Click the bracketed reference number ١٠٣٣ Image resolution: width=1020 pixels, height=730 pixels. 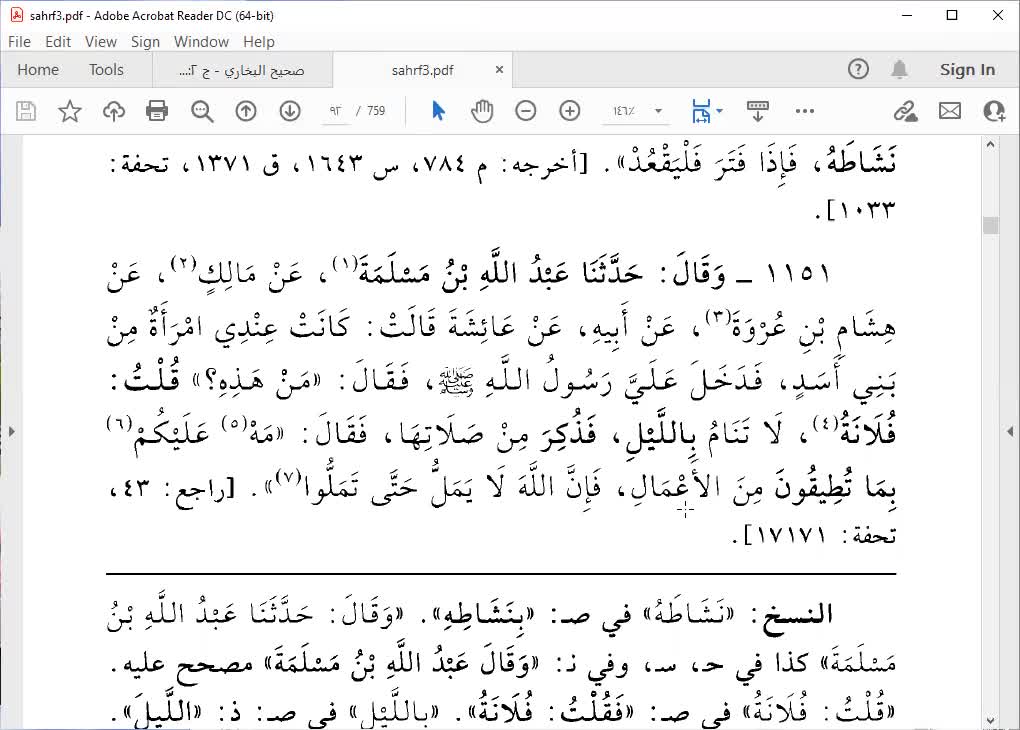coord(866,210)
